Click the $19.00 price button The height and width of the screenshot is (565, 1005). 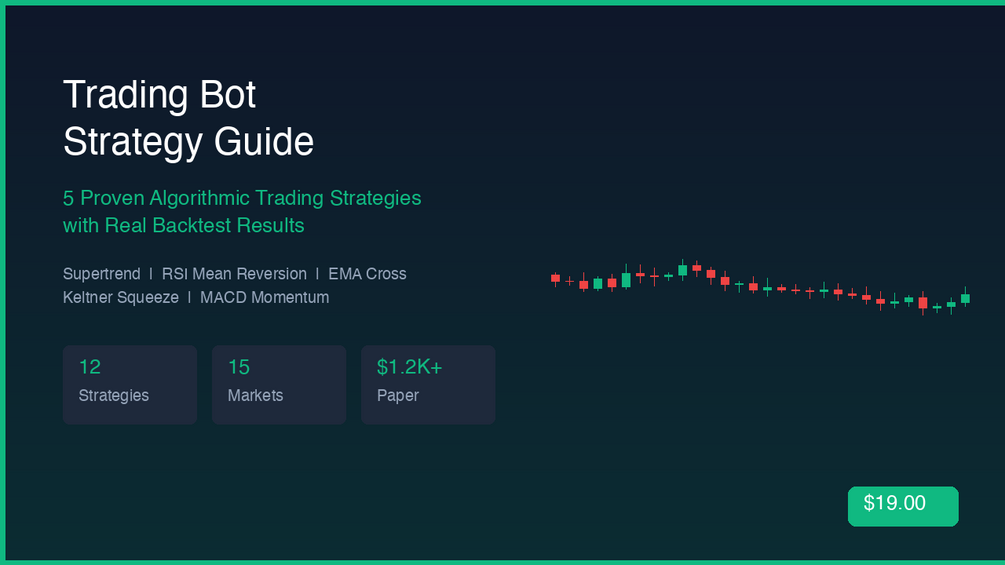(x=902, y=505)
